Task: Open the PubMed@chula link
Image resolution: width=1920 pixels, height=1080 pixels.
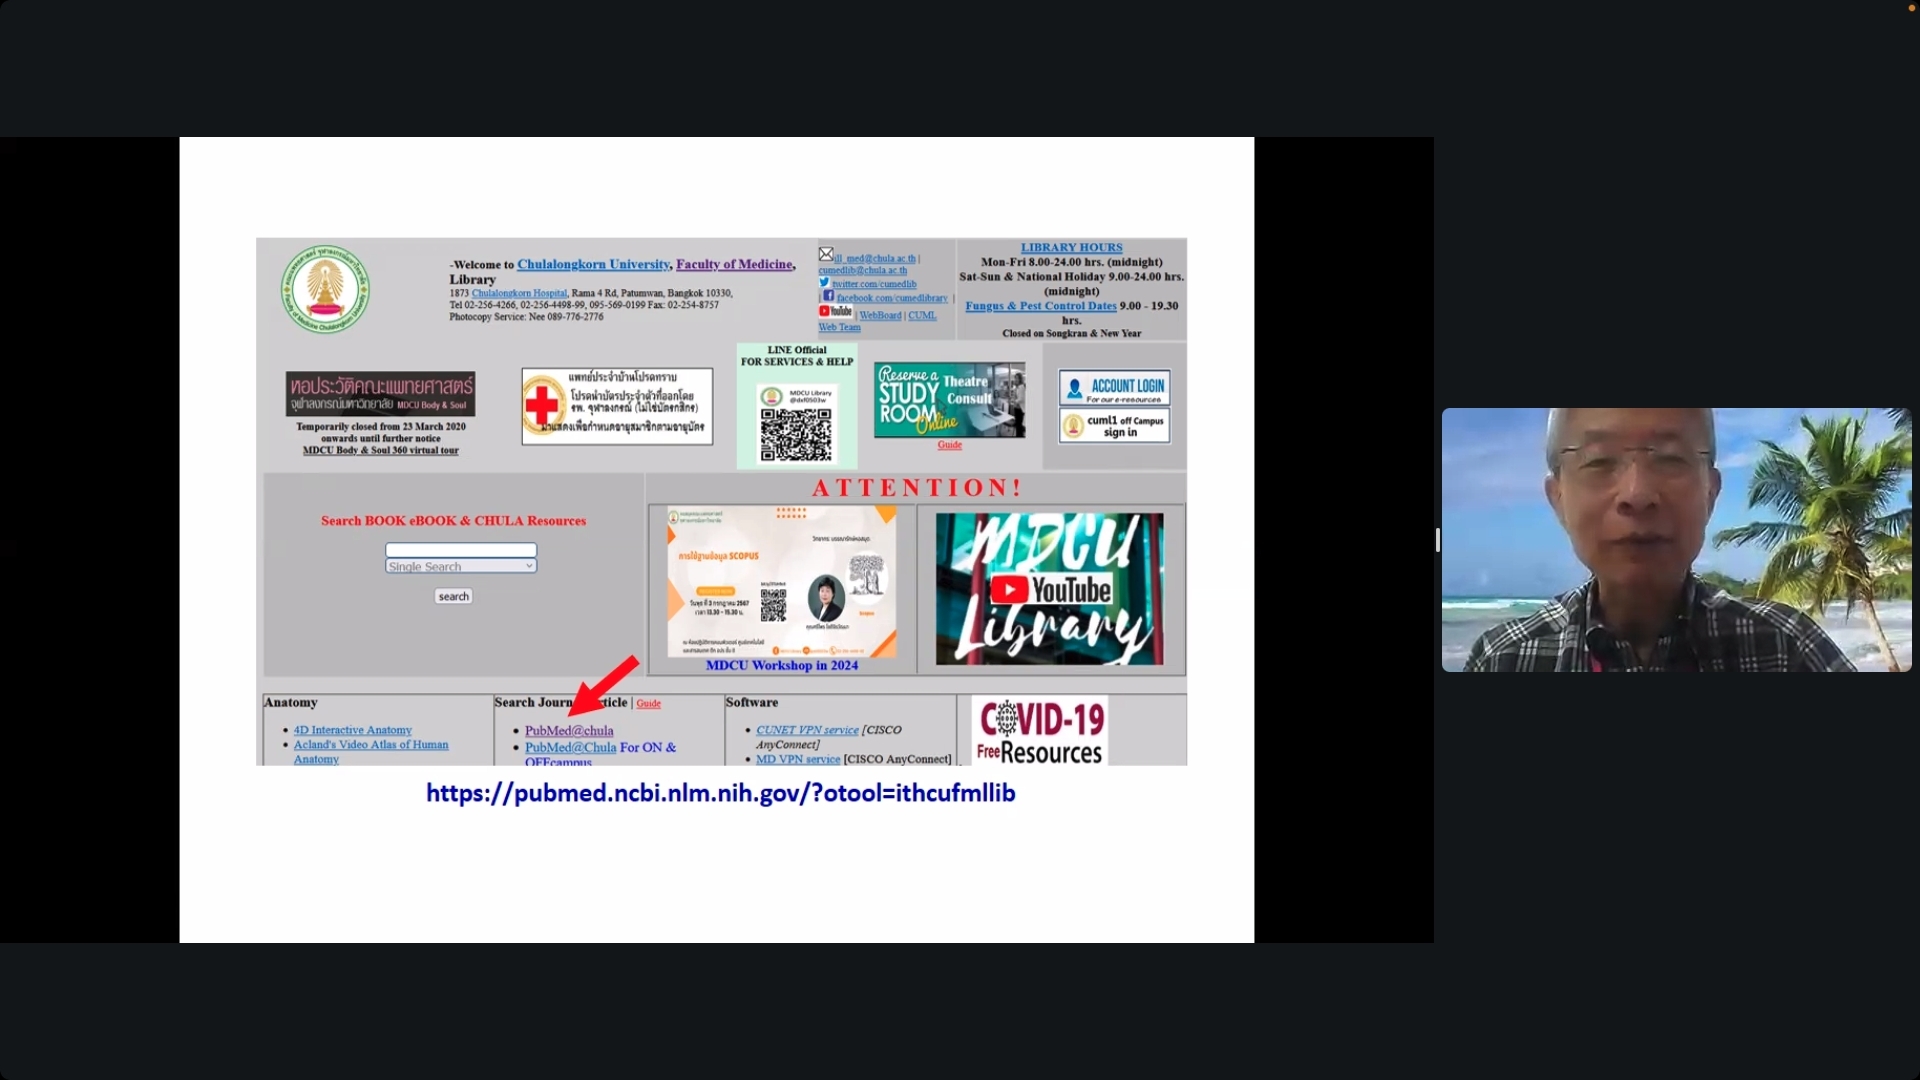Action: 569,731
